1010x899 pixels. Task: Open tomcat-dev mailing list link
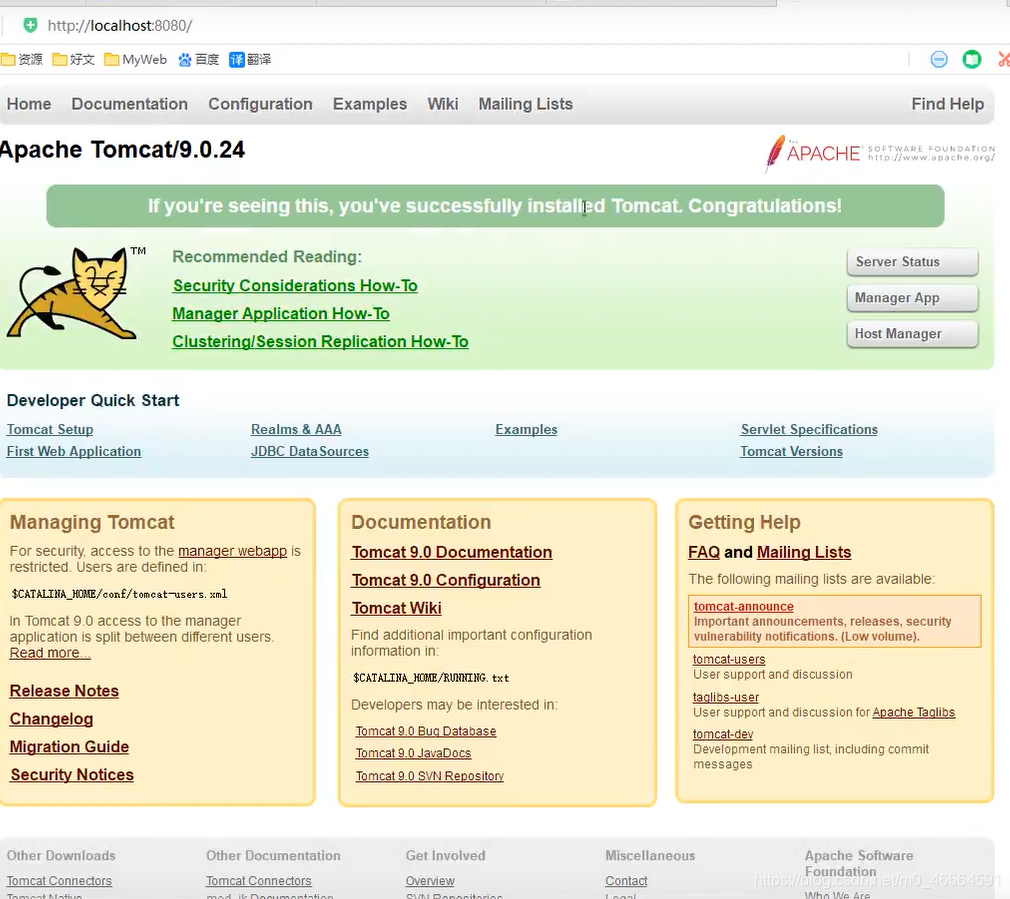(x=723, y=734)
